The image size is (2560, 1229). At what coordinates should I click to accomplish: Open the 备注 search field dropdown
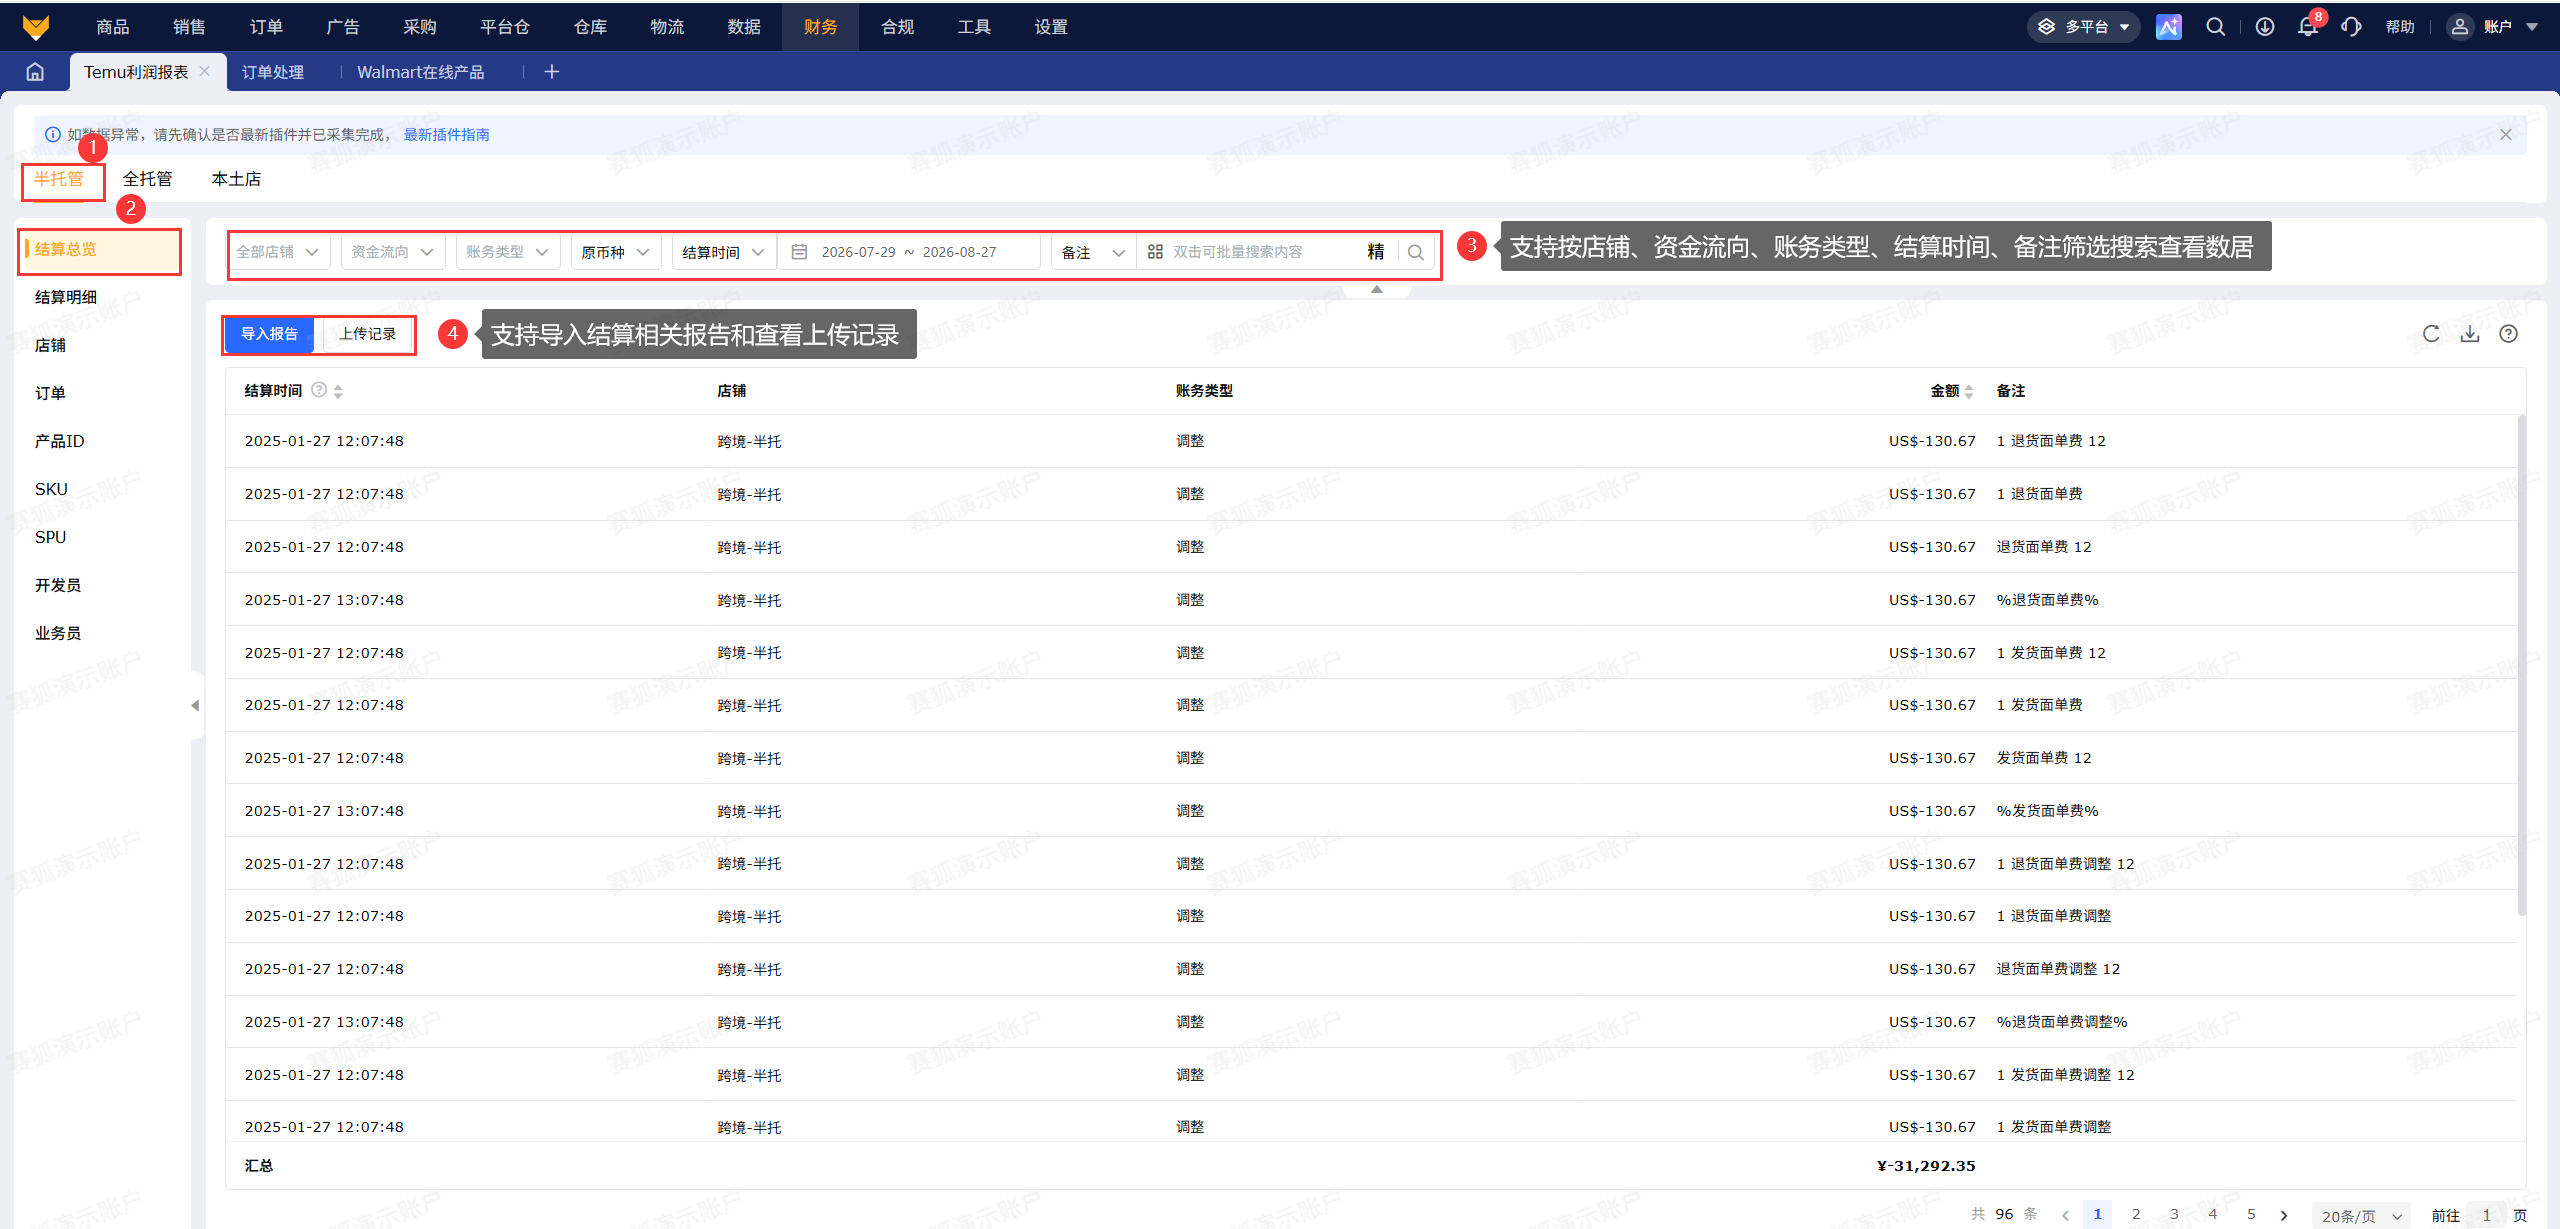coord(1094,252)
